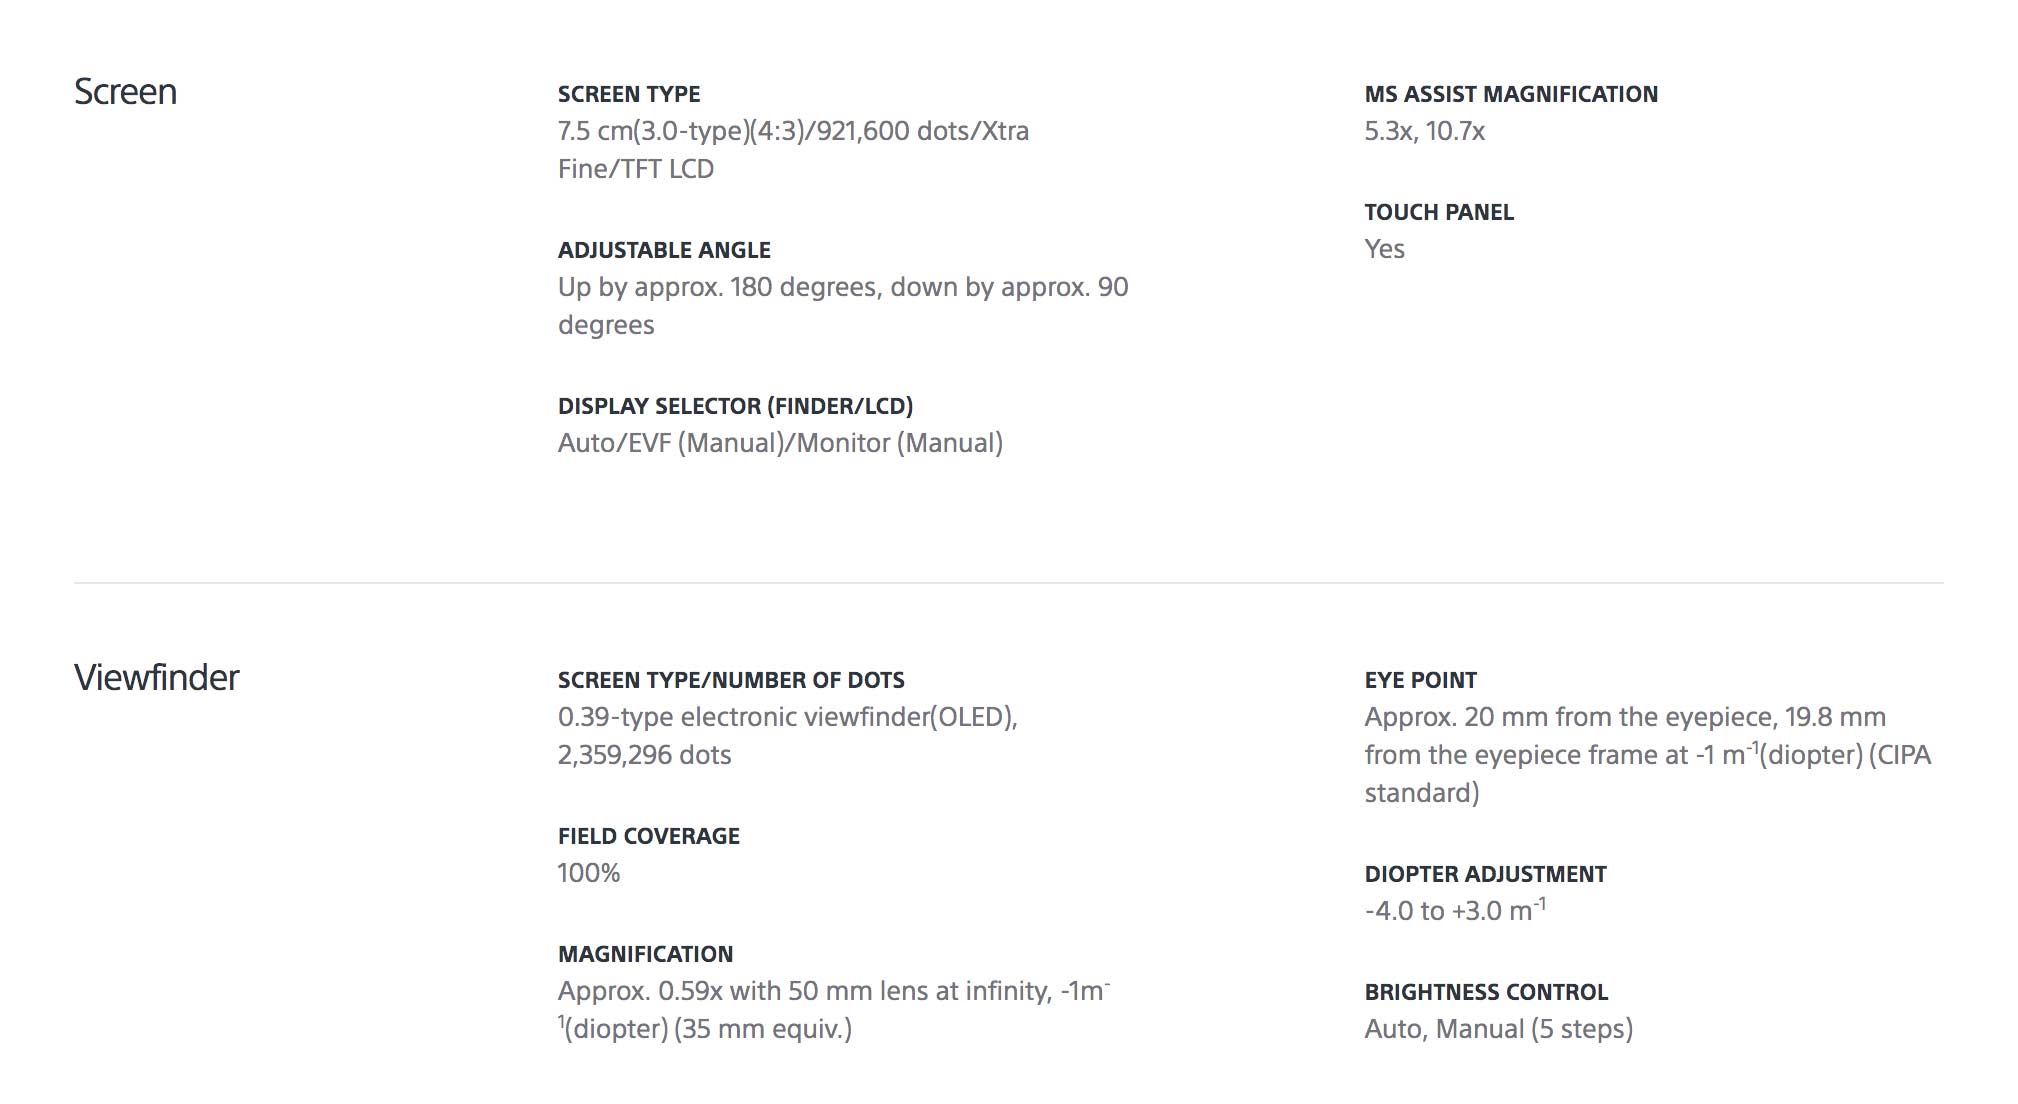
Task: Click the 921,600 dots Xtra Fine screen value
Action: coord(793,150)
